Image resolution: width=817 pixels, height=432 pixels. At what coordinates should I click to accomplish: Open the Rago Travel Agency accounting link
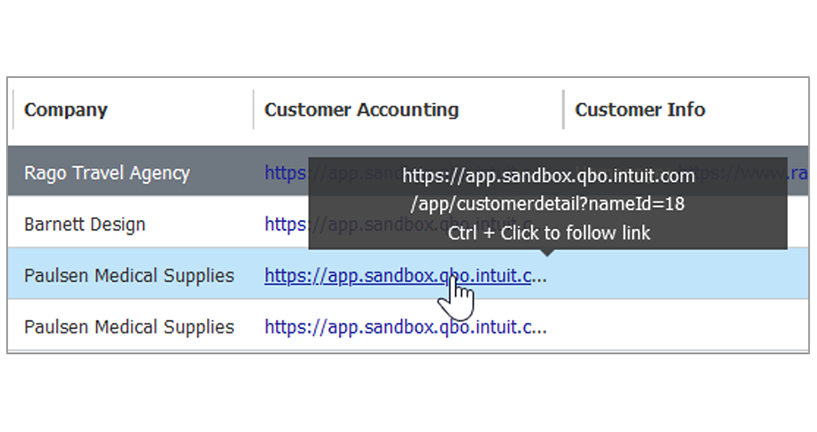(285, 172)
